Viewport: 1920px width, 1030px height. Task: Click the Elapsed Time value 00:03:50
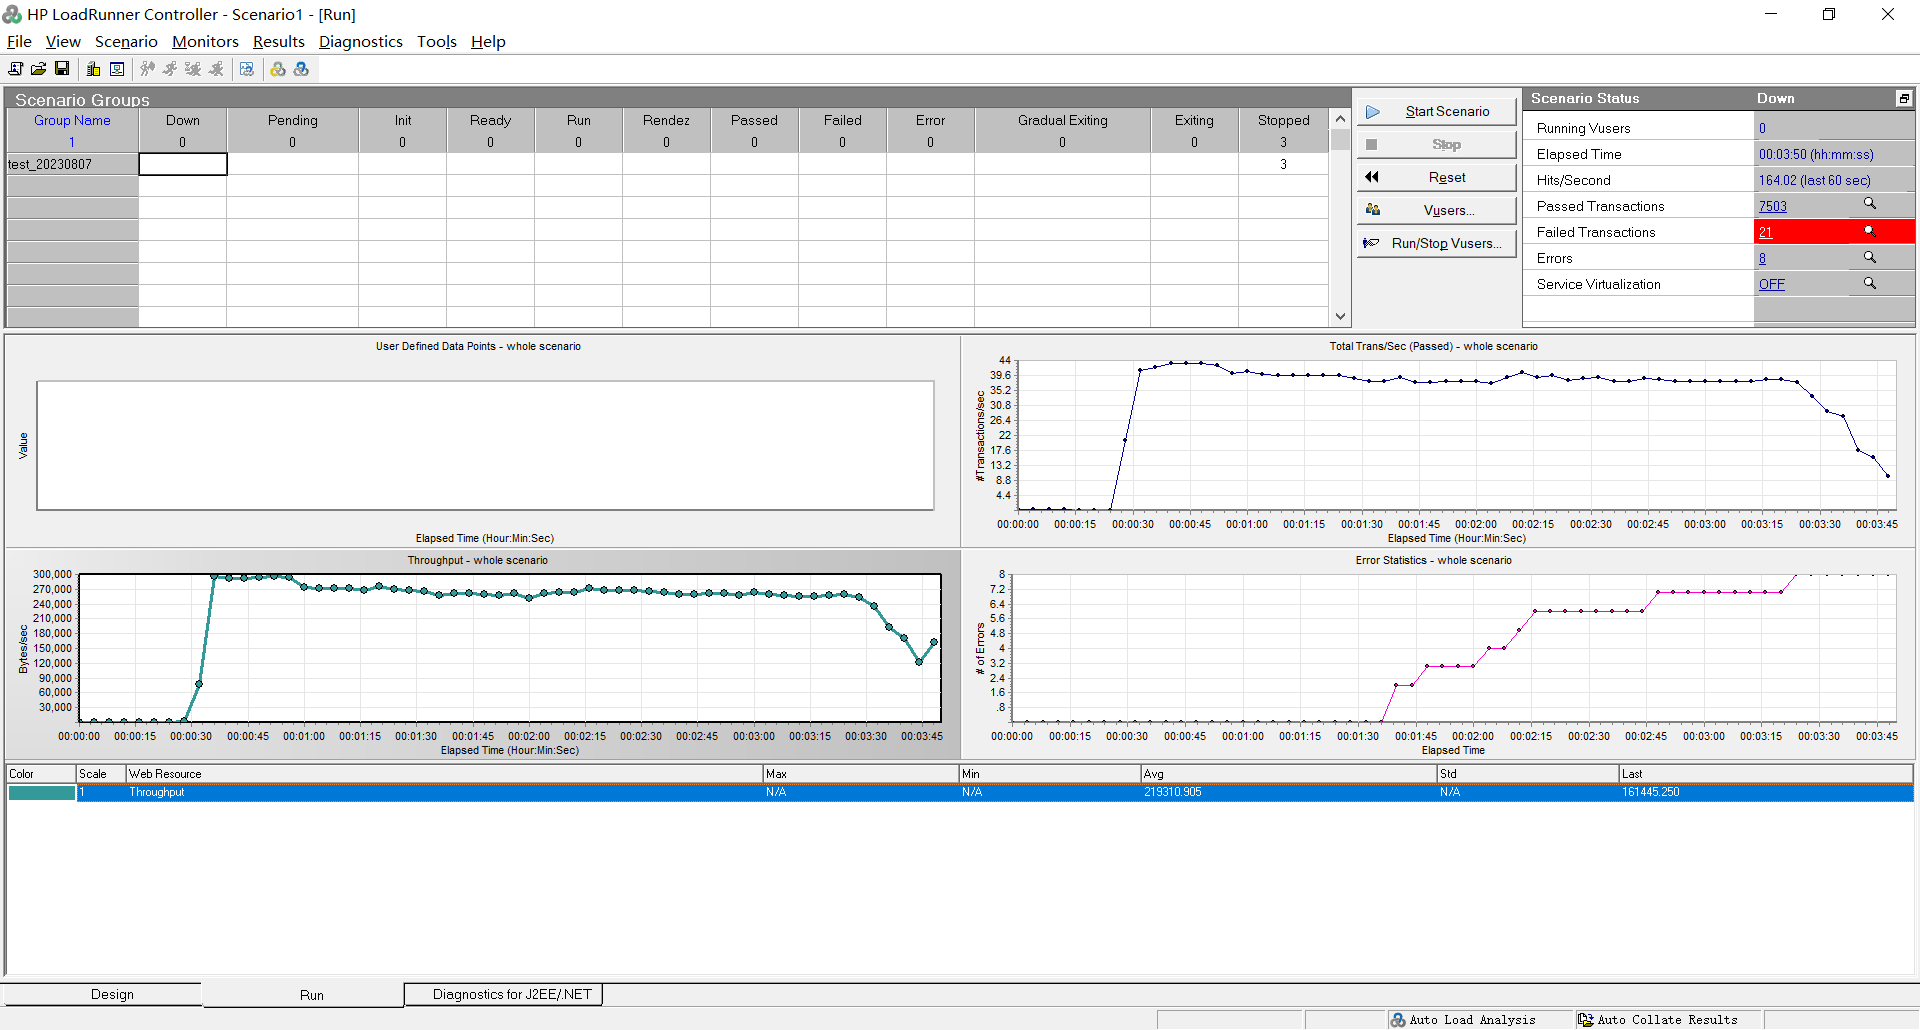(x=1816, y=154)
